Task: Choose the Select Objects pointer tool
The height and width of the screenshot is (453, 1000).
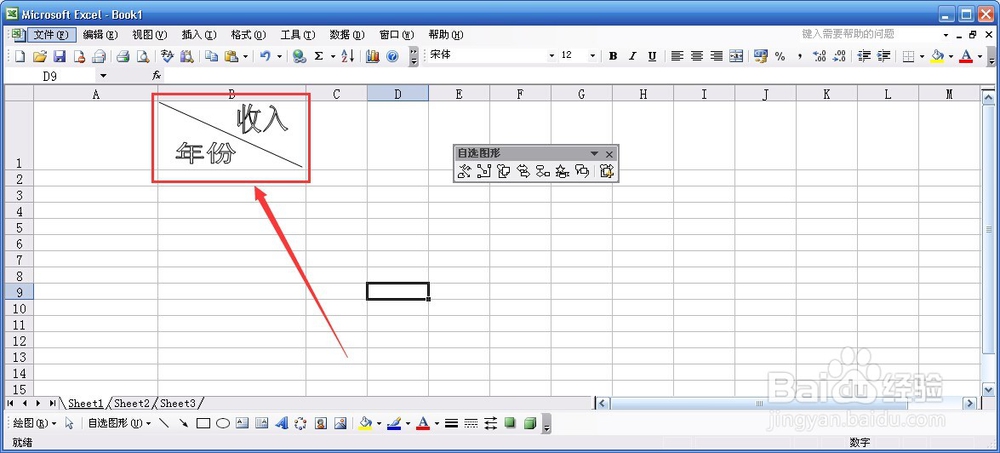Action: tap(70, 423)
